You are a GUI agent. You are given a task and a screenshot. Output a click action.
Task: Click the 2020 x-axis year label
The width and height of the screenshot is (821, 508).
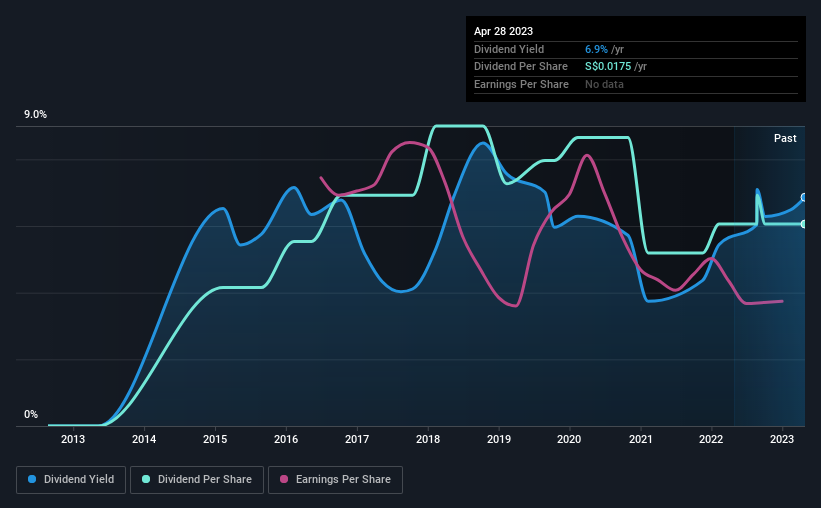coord(569,439)
